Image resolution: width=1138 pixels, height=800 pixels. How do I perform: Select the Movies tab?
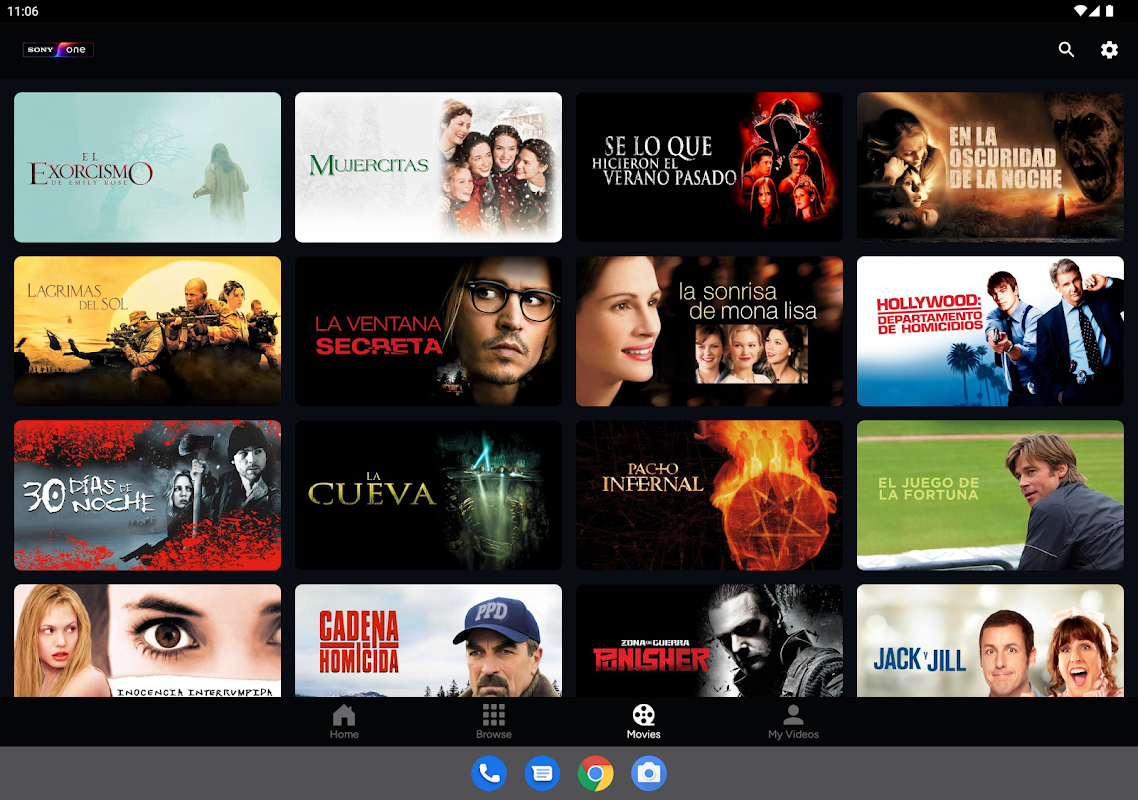644,722
